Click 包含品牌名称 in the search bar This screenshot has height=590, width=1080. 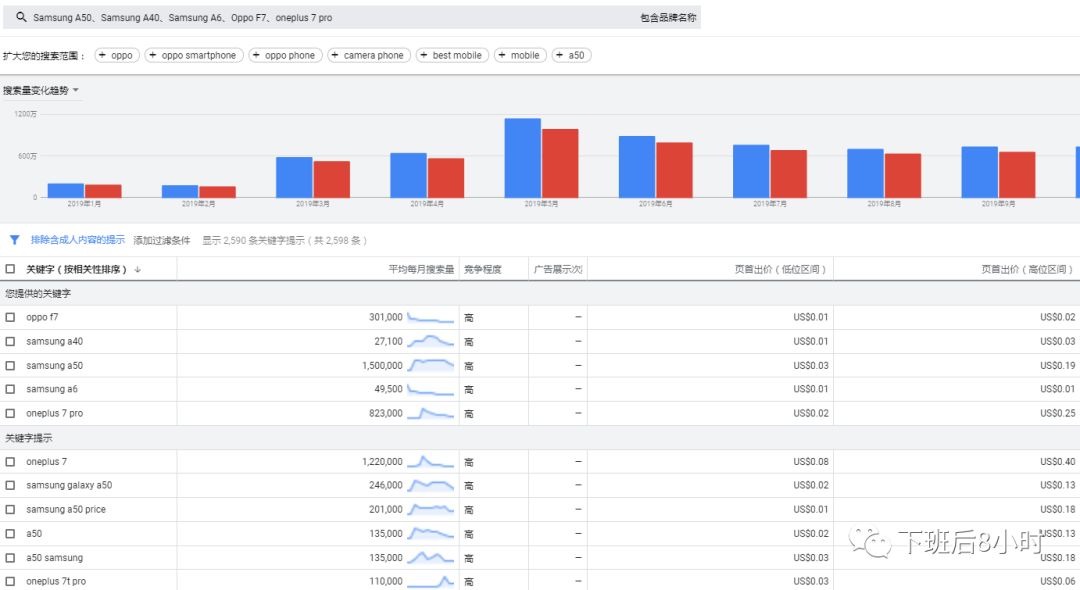(668, 17)
